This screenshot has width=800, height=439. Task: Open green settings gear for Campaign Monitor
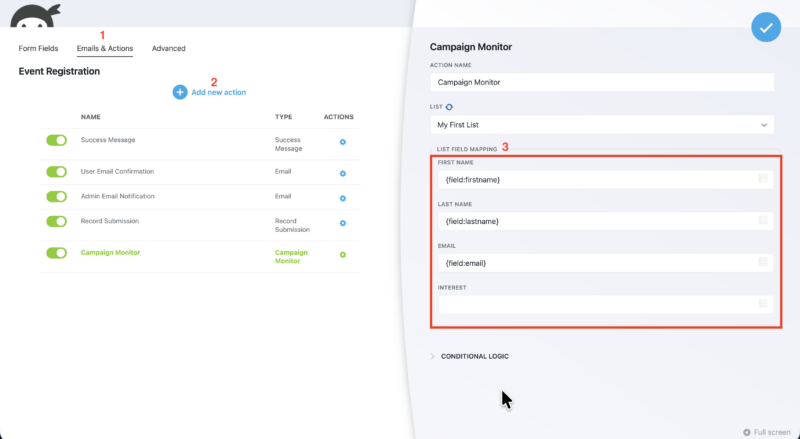point(343,254)
